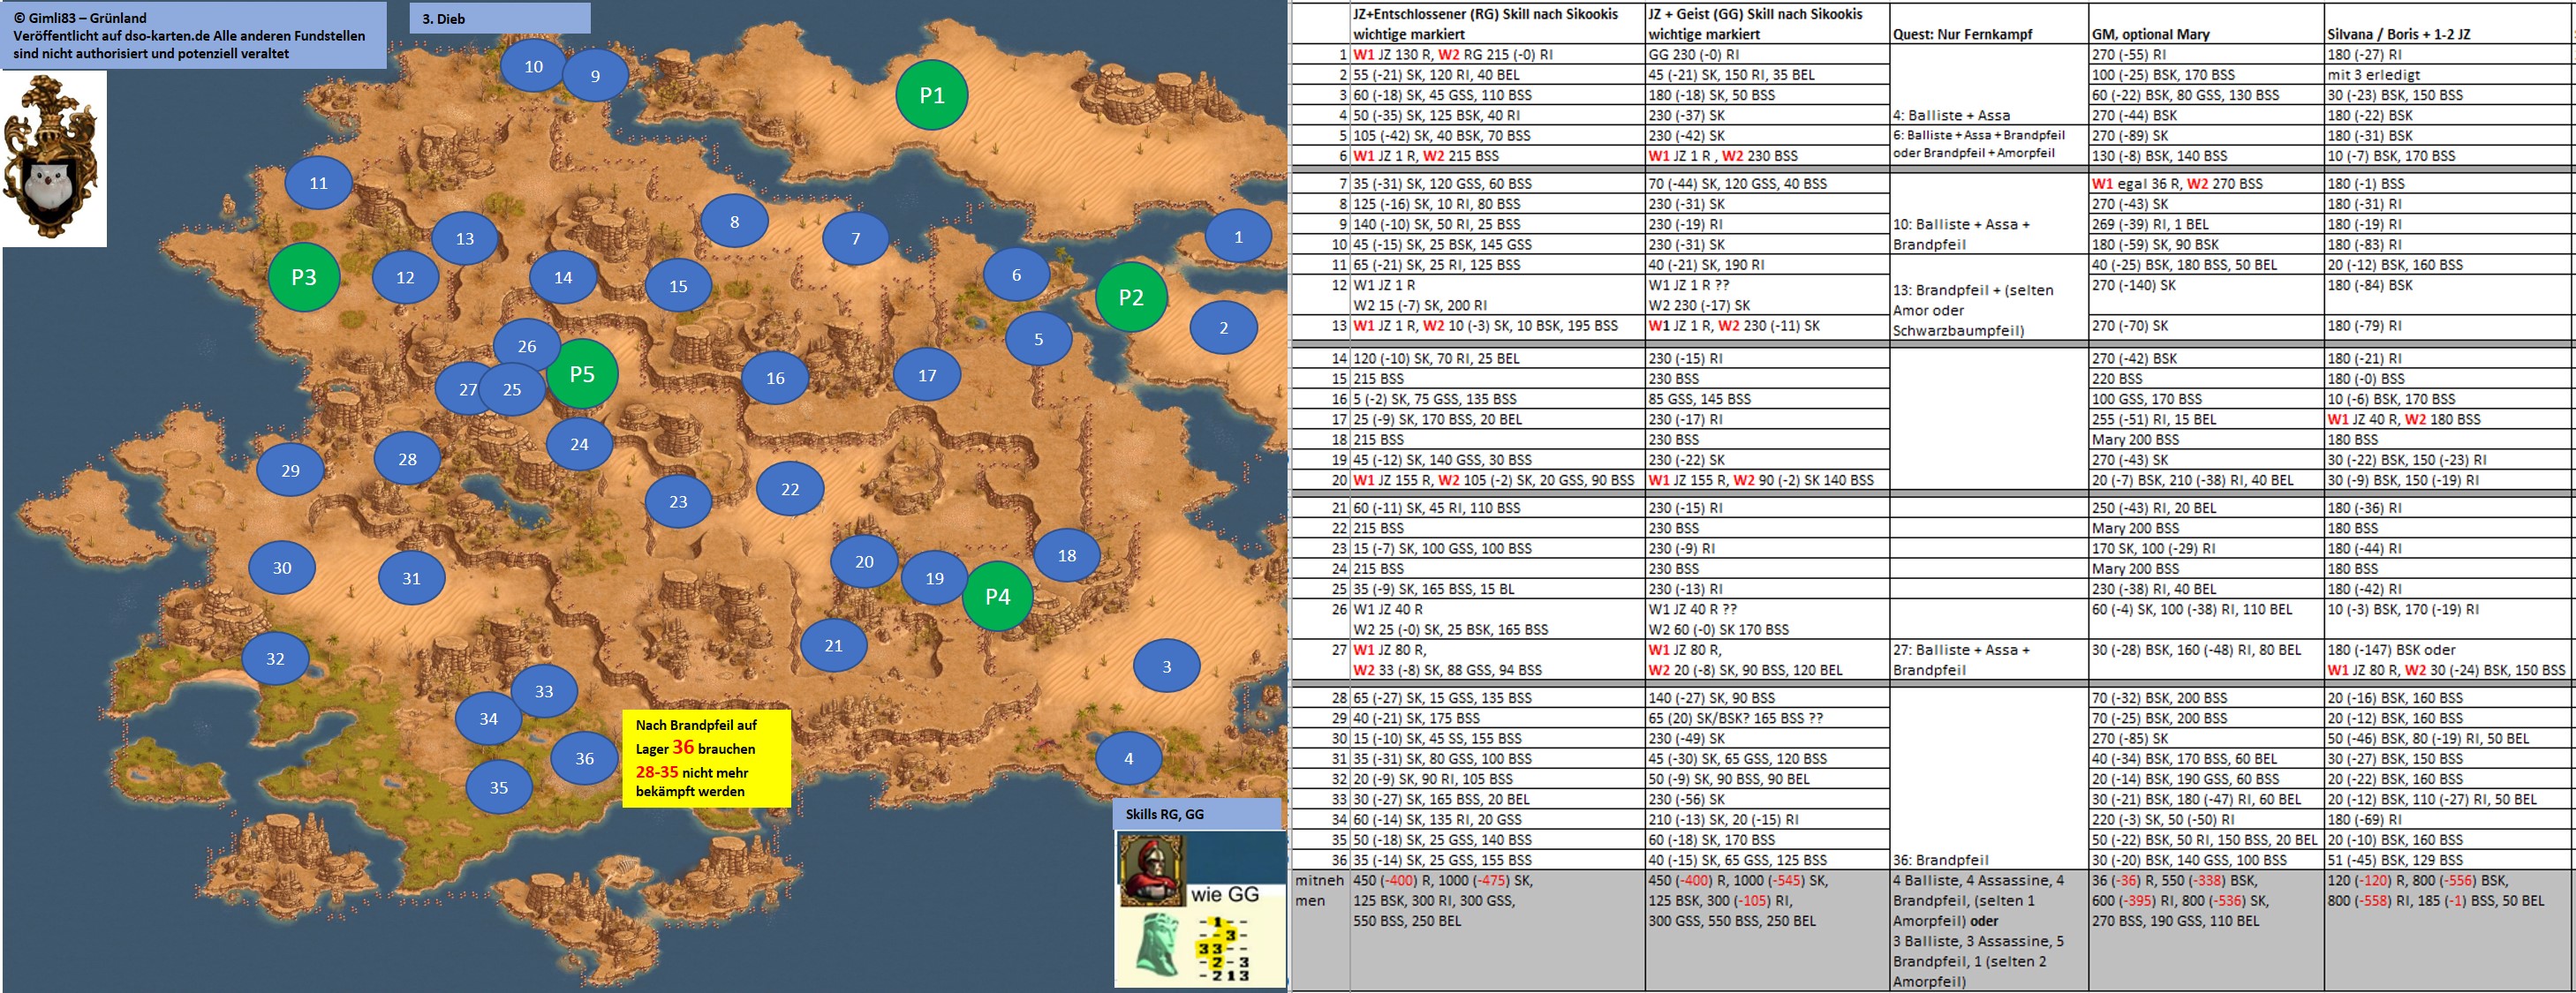Click blue camp marker 32
This screenshot has height=993, width=2576.
coord(275,658)
